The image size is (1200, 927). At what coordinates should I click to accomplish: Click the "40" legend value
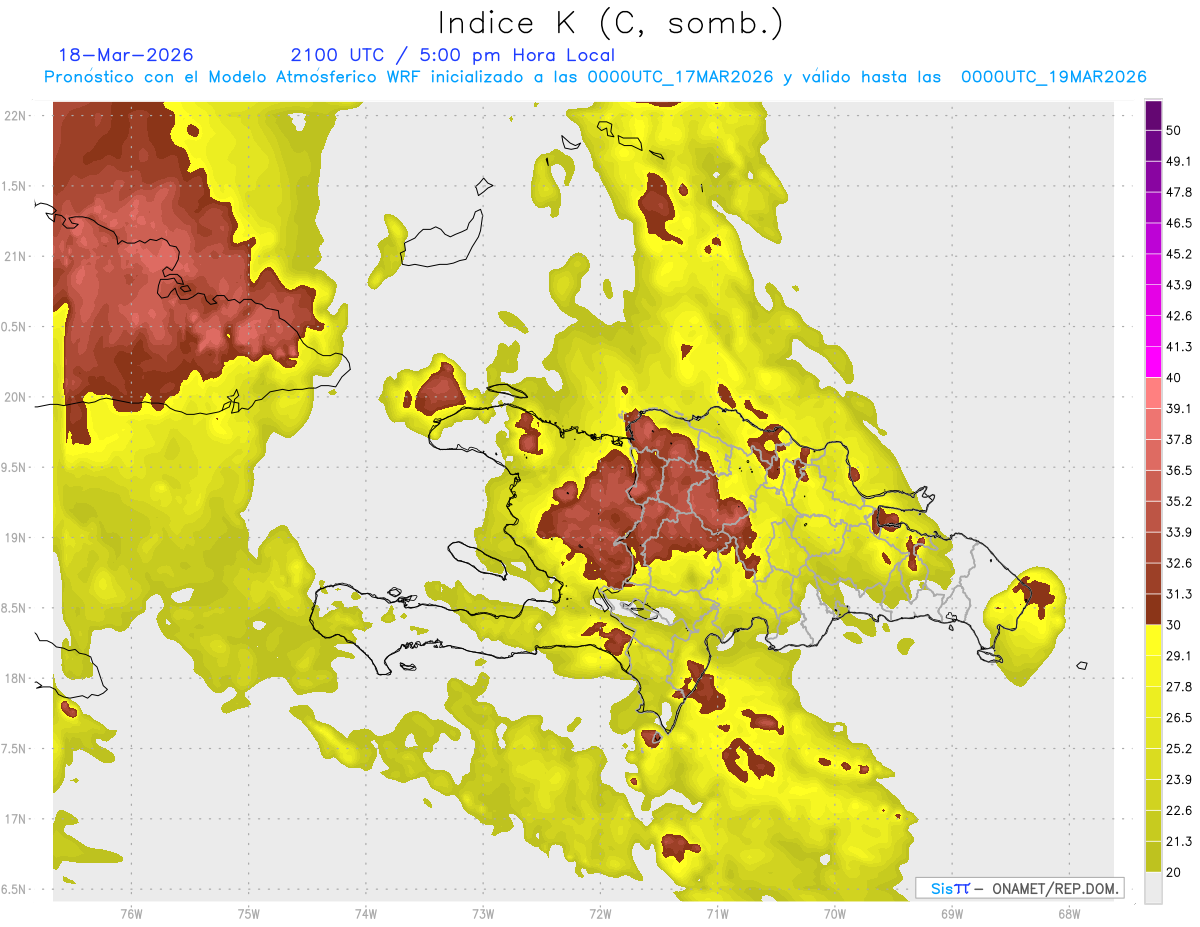[x=1173, y=378]
